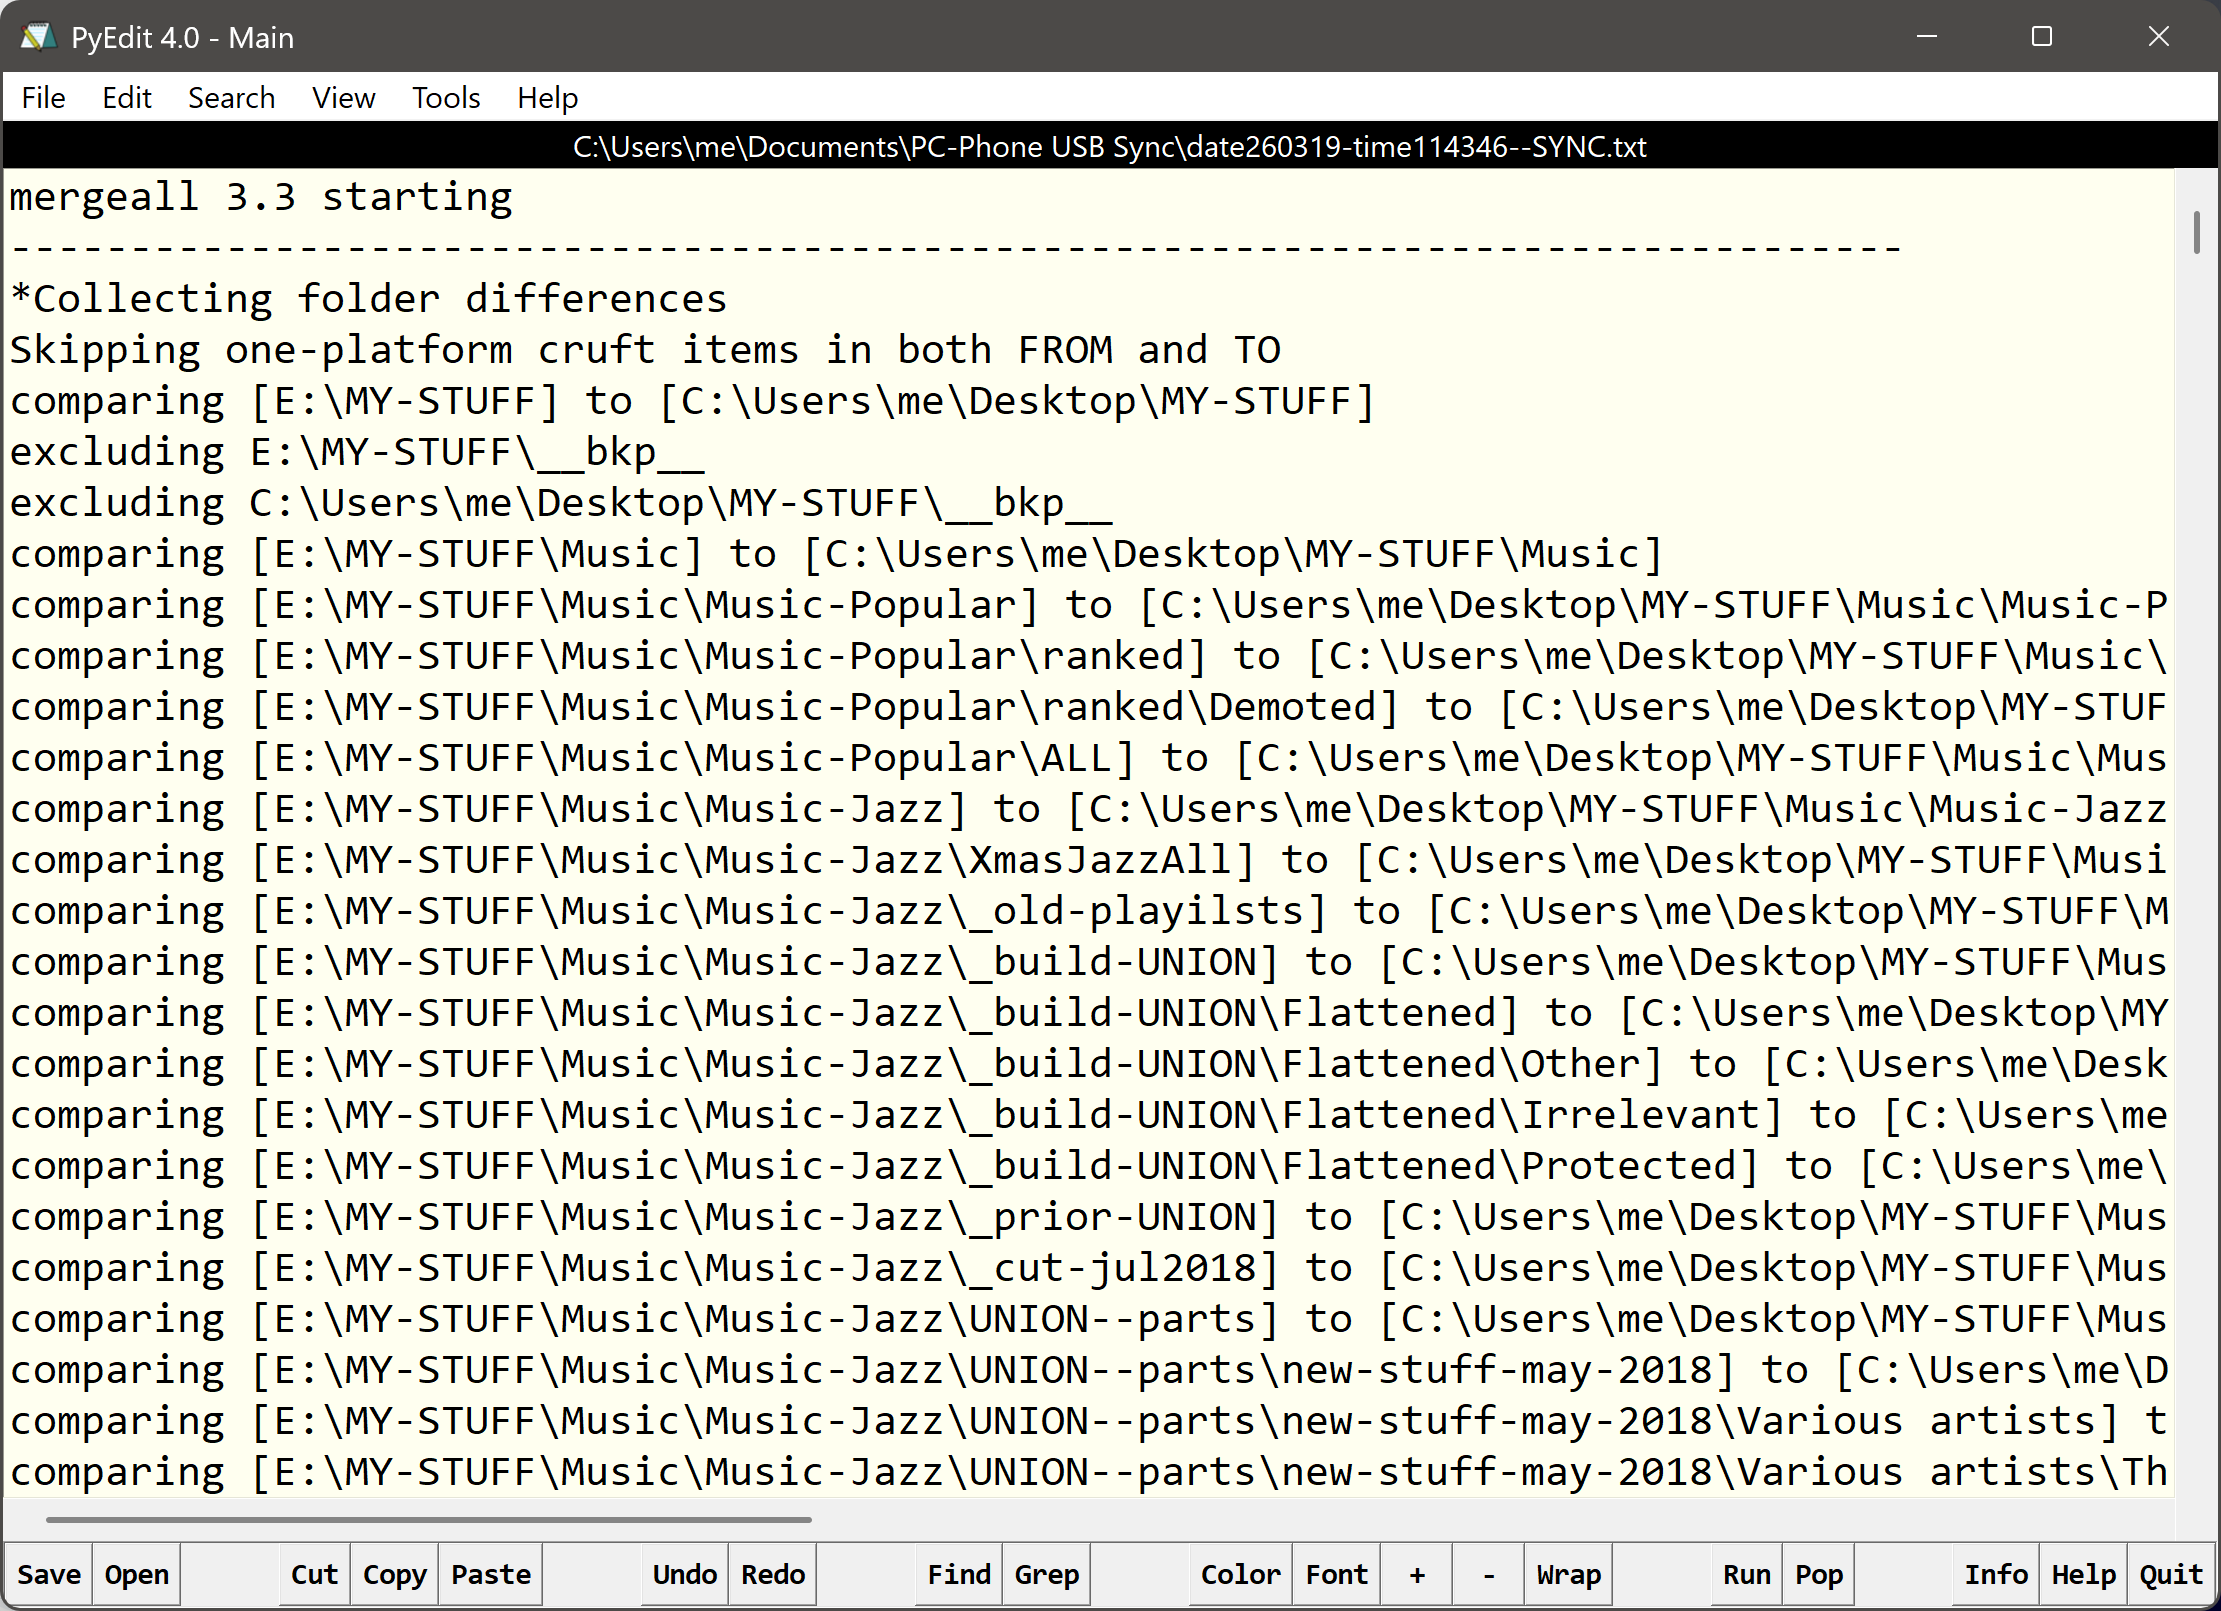Click the Info button
2221x1611 pixels.
pyautogui.click(x=1995, y=1574)
